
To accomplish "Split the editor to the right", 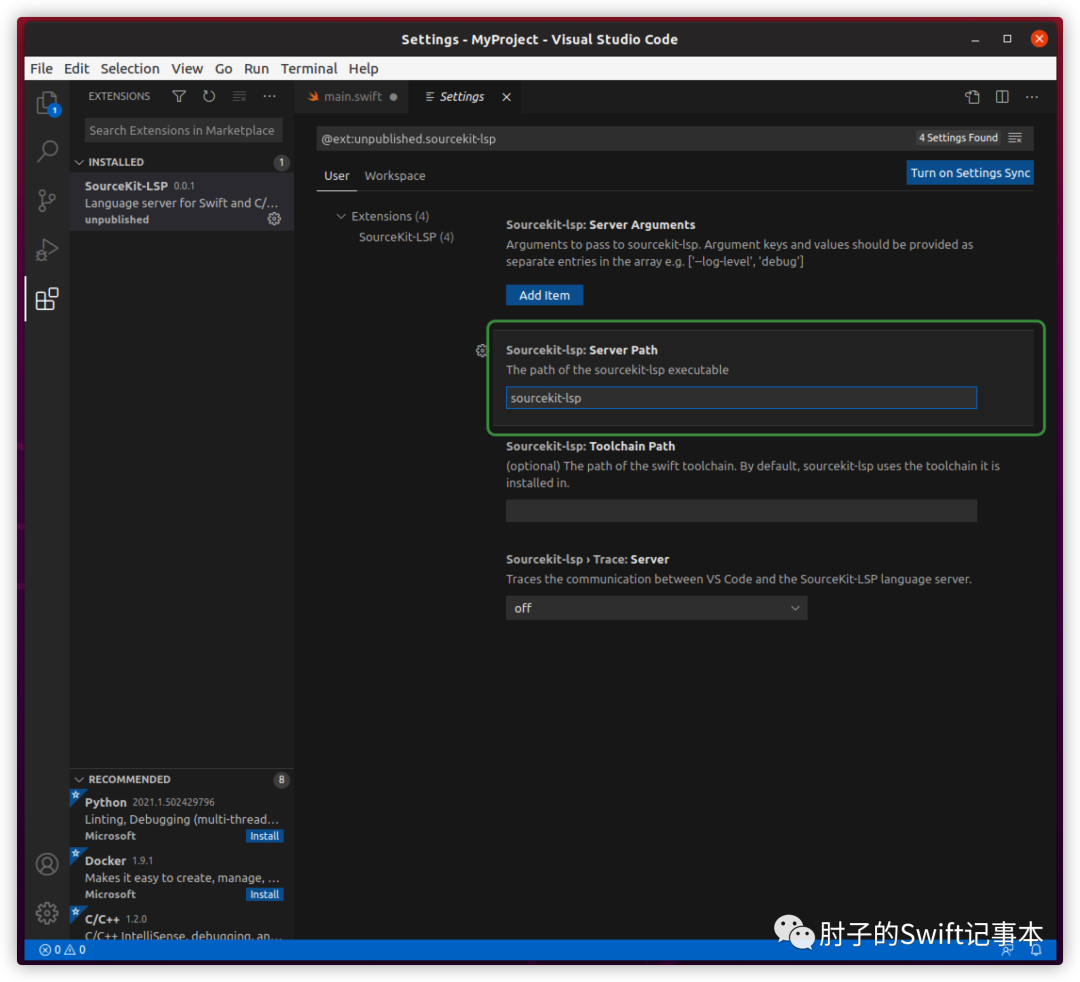I will 1002,97.
